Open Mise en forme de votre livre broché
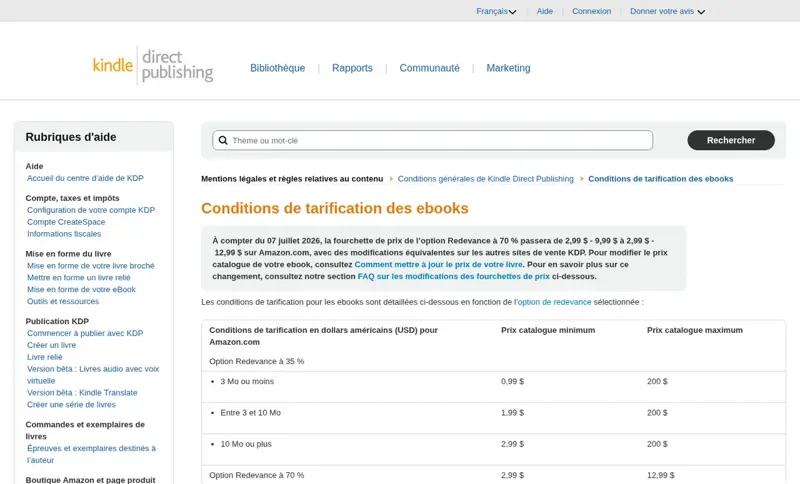The image size is (800, 484). click(x=90, y=266)
